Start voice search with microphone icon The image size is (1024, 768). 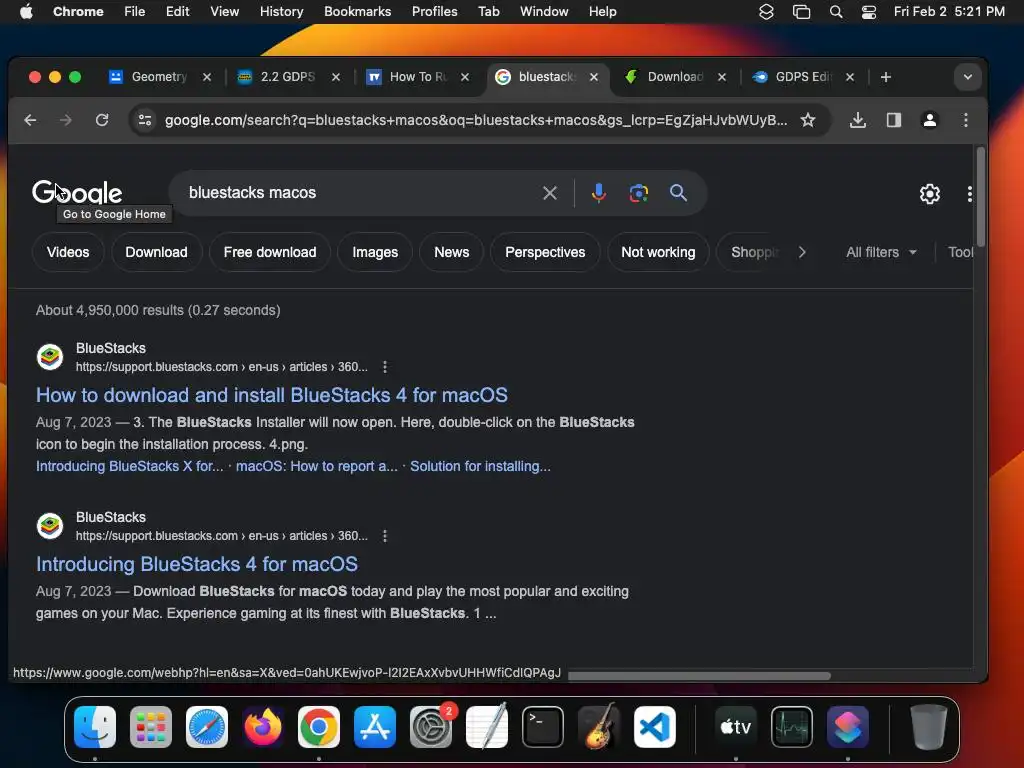tap(598, 193)
